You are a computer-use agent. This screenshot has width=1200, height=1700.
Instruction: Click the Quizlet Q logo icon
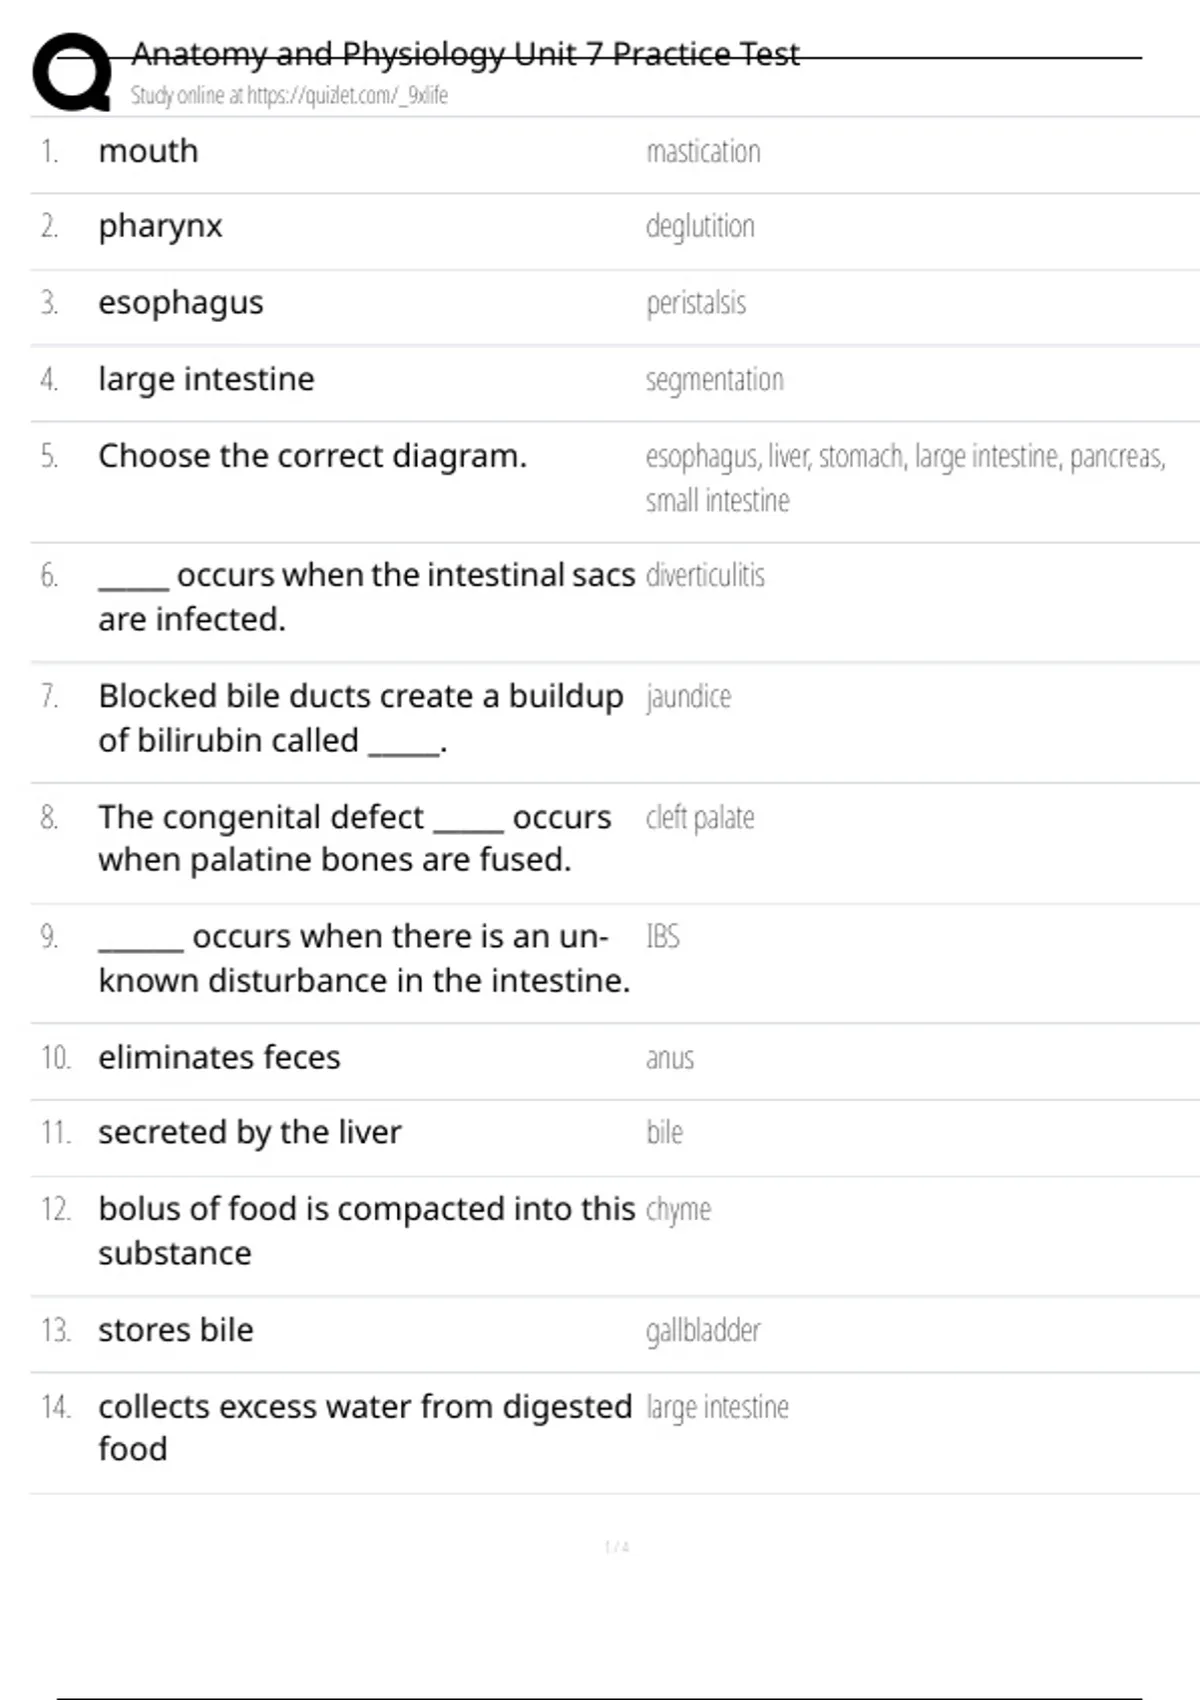(71, 71)
